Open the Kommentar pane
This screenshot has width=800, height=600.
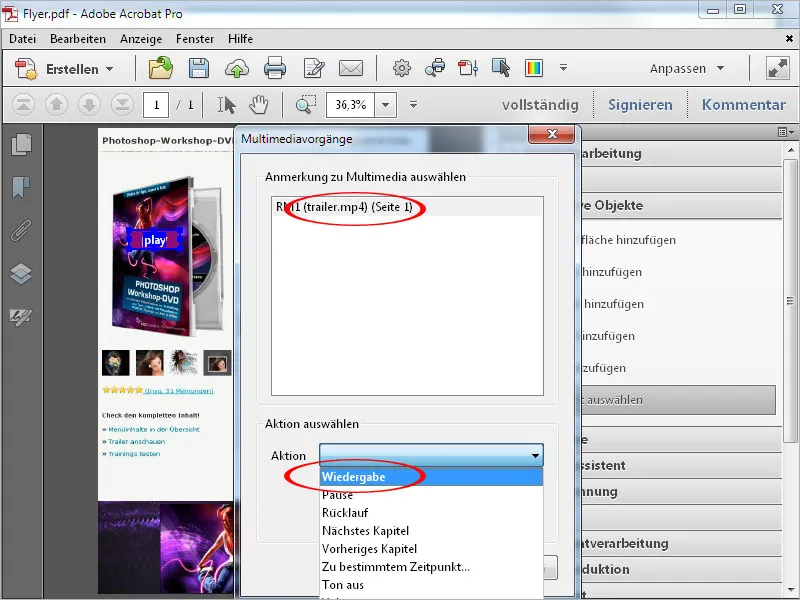pyautogui.click(x=743, y=105)
